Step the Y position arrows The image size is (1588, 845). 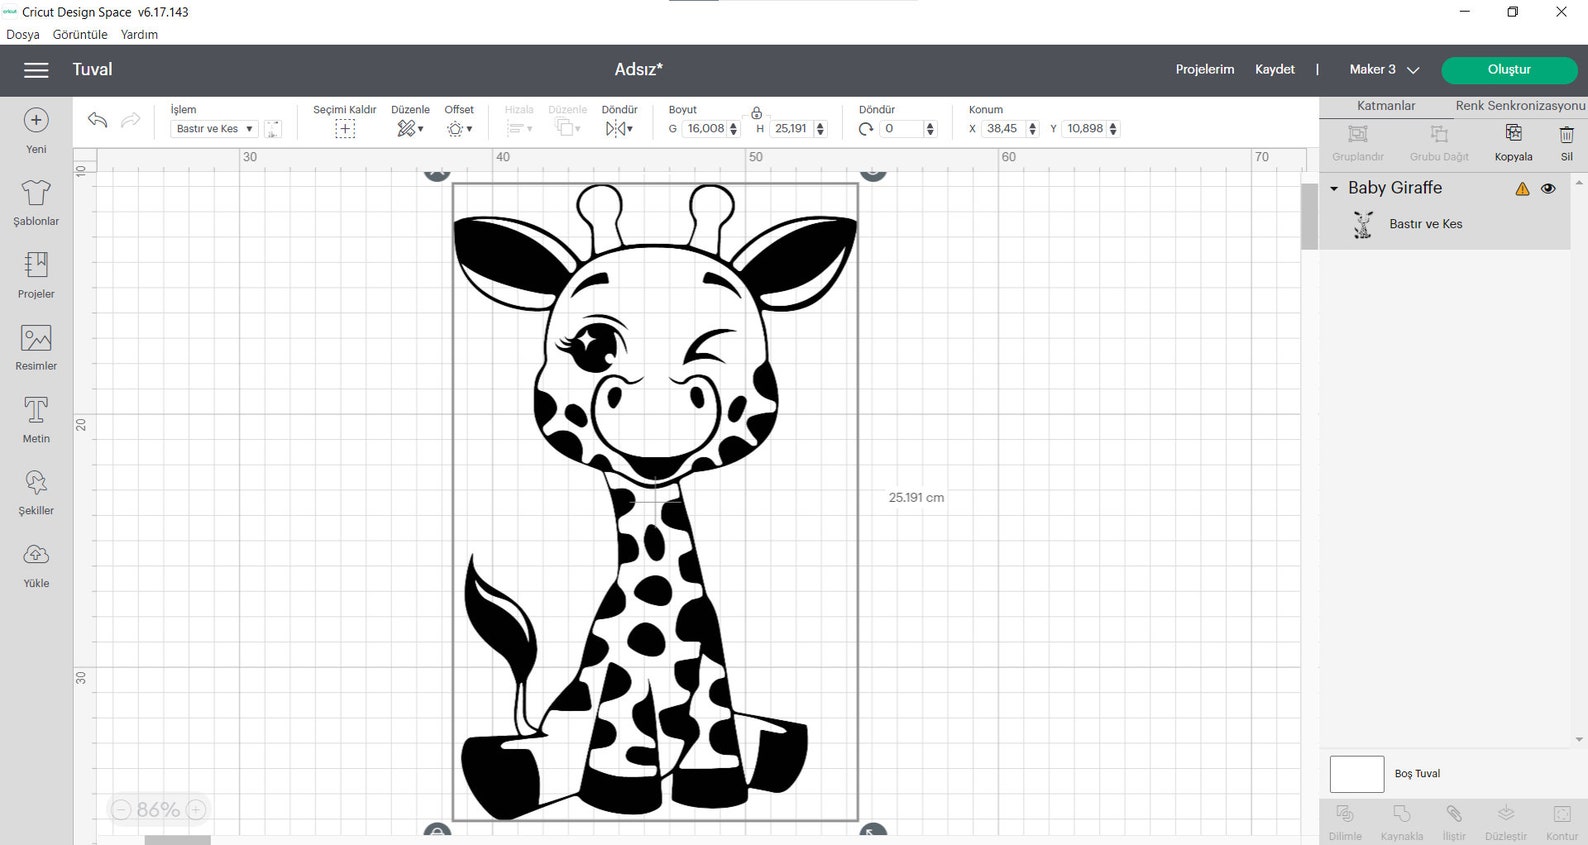1114,129
